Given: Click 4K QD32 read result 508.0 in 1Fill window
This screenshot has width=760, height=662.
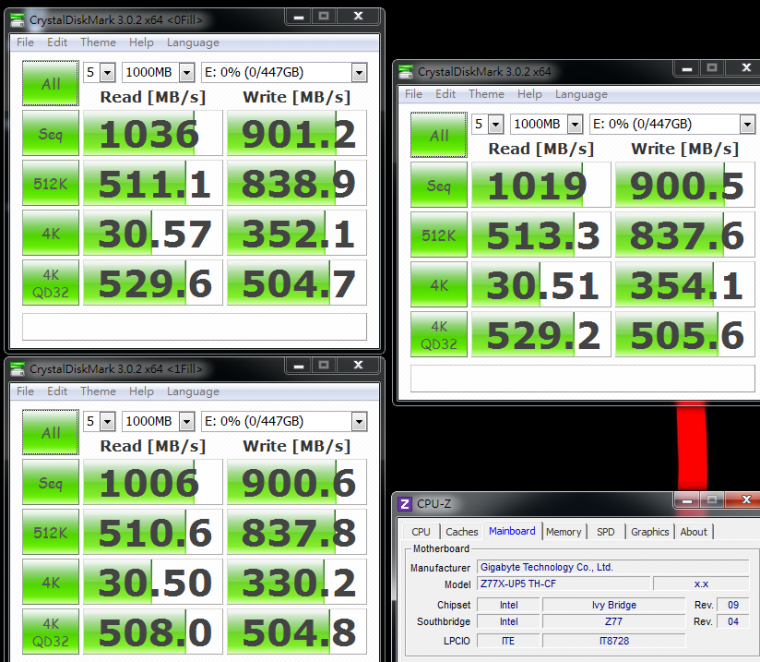Looking at the screenshot, I should [153, 631].
